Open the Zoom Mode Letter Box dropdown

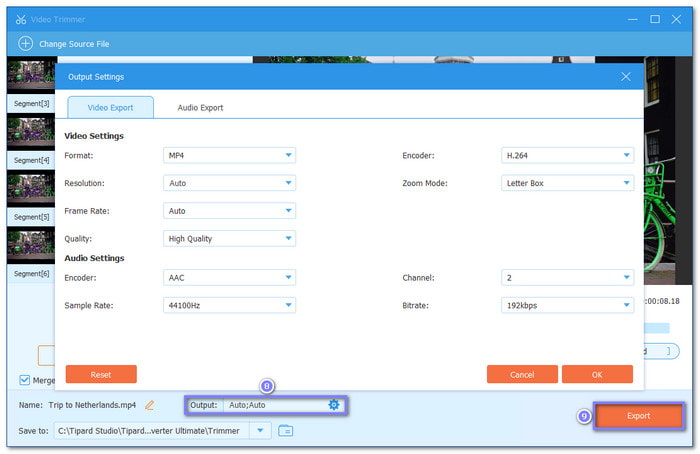pos(567,184)
